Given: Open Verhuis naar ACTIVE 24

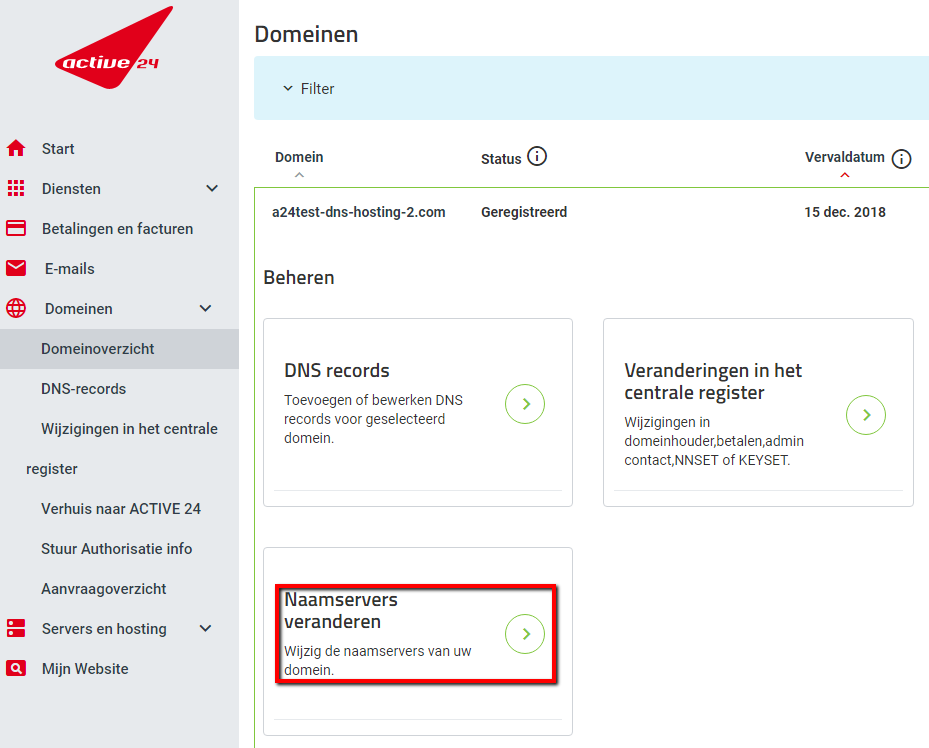Looking at the screenshot, I should (x=121, y=509).
